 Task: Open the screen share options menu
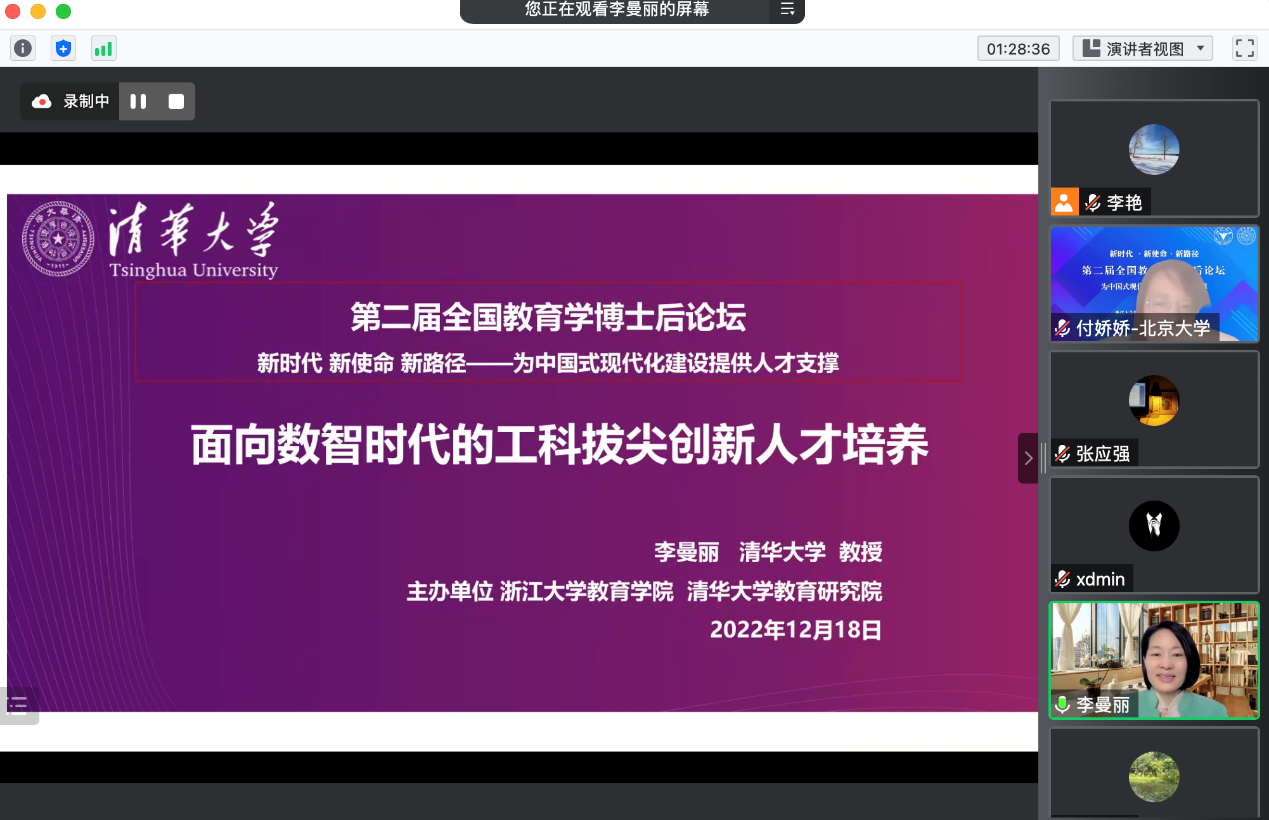click(787, 10)
